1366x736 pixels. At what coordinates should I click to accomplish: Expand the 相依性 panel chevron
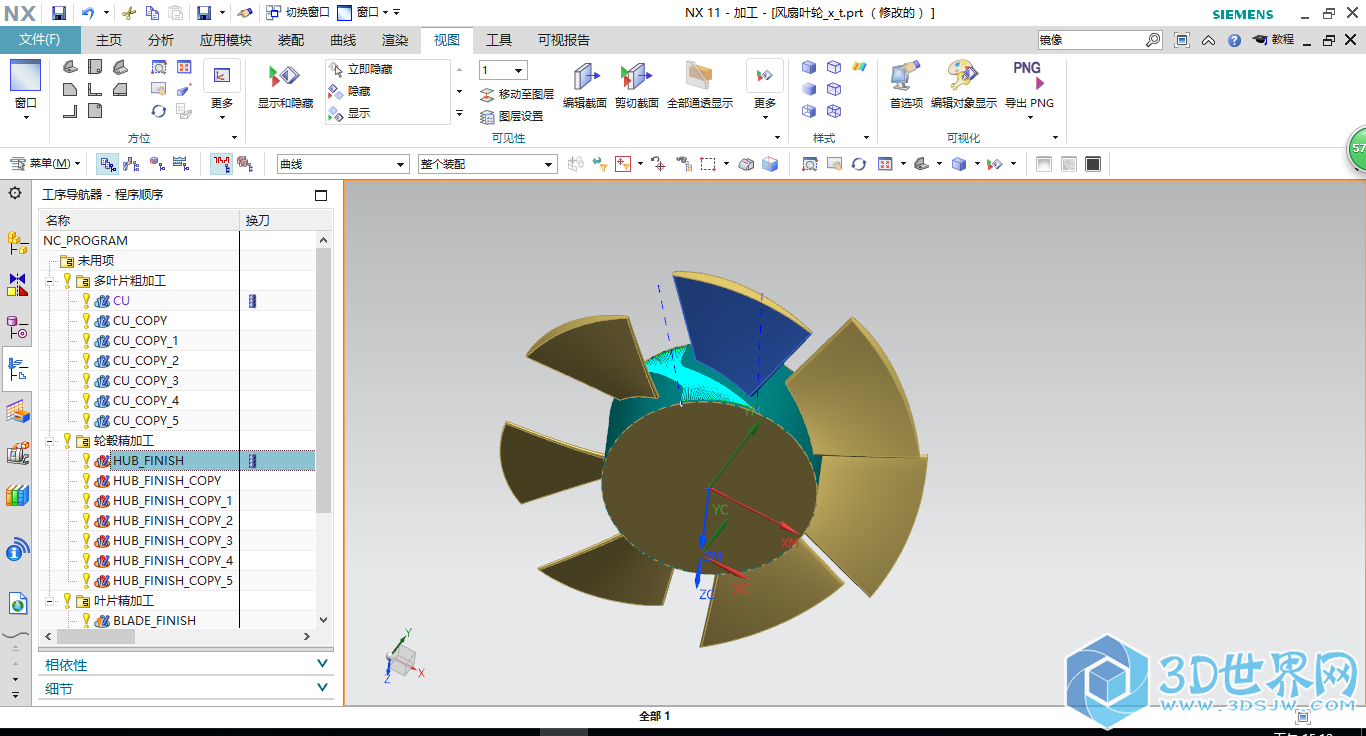(322, 664)
